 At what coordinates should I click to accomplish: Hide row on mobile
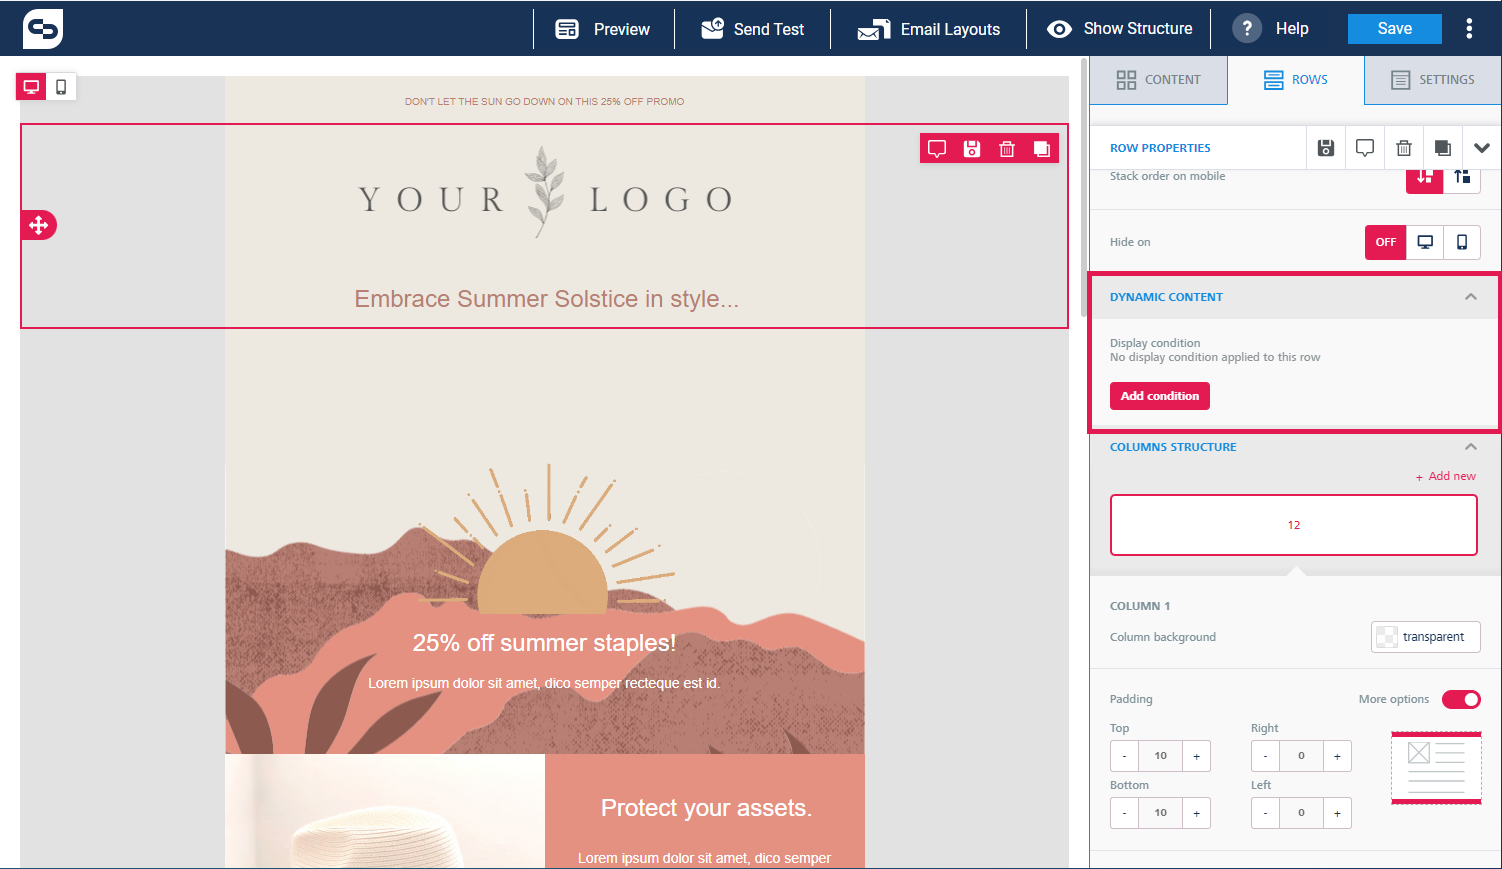click(x=1462, y=242)
